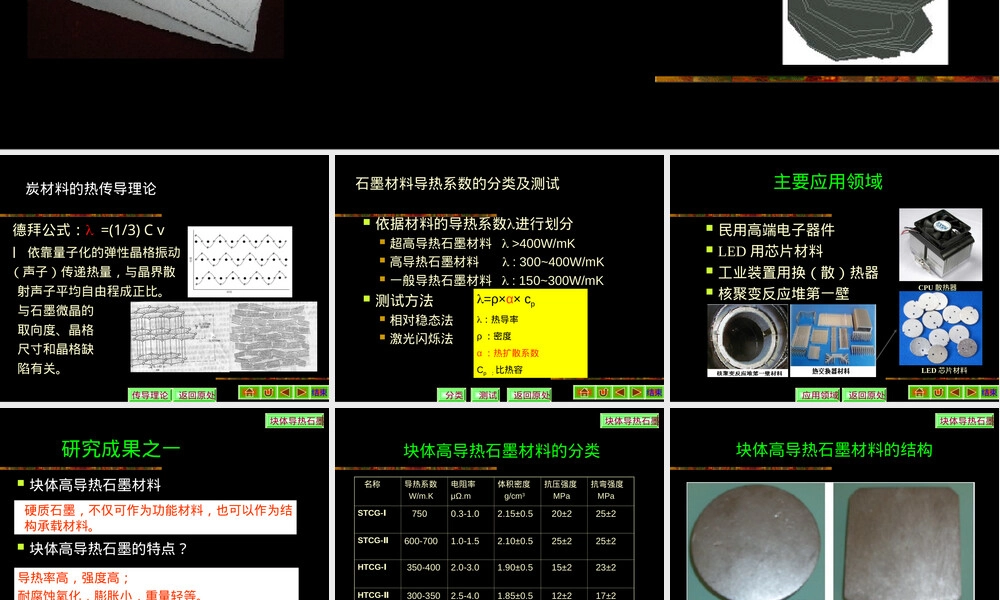
Task: Click the next arrow on the 石墨材料导热系数 slide
Action: tap(636, 392)
